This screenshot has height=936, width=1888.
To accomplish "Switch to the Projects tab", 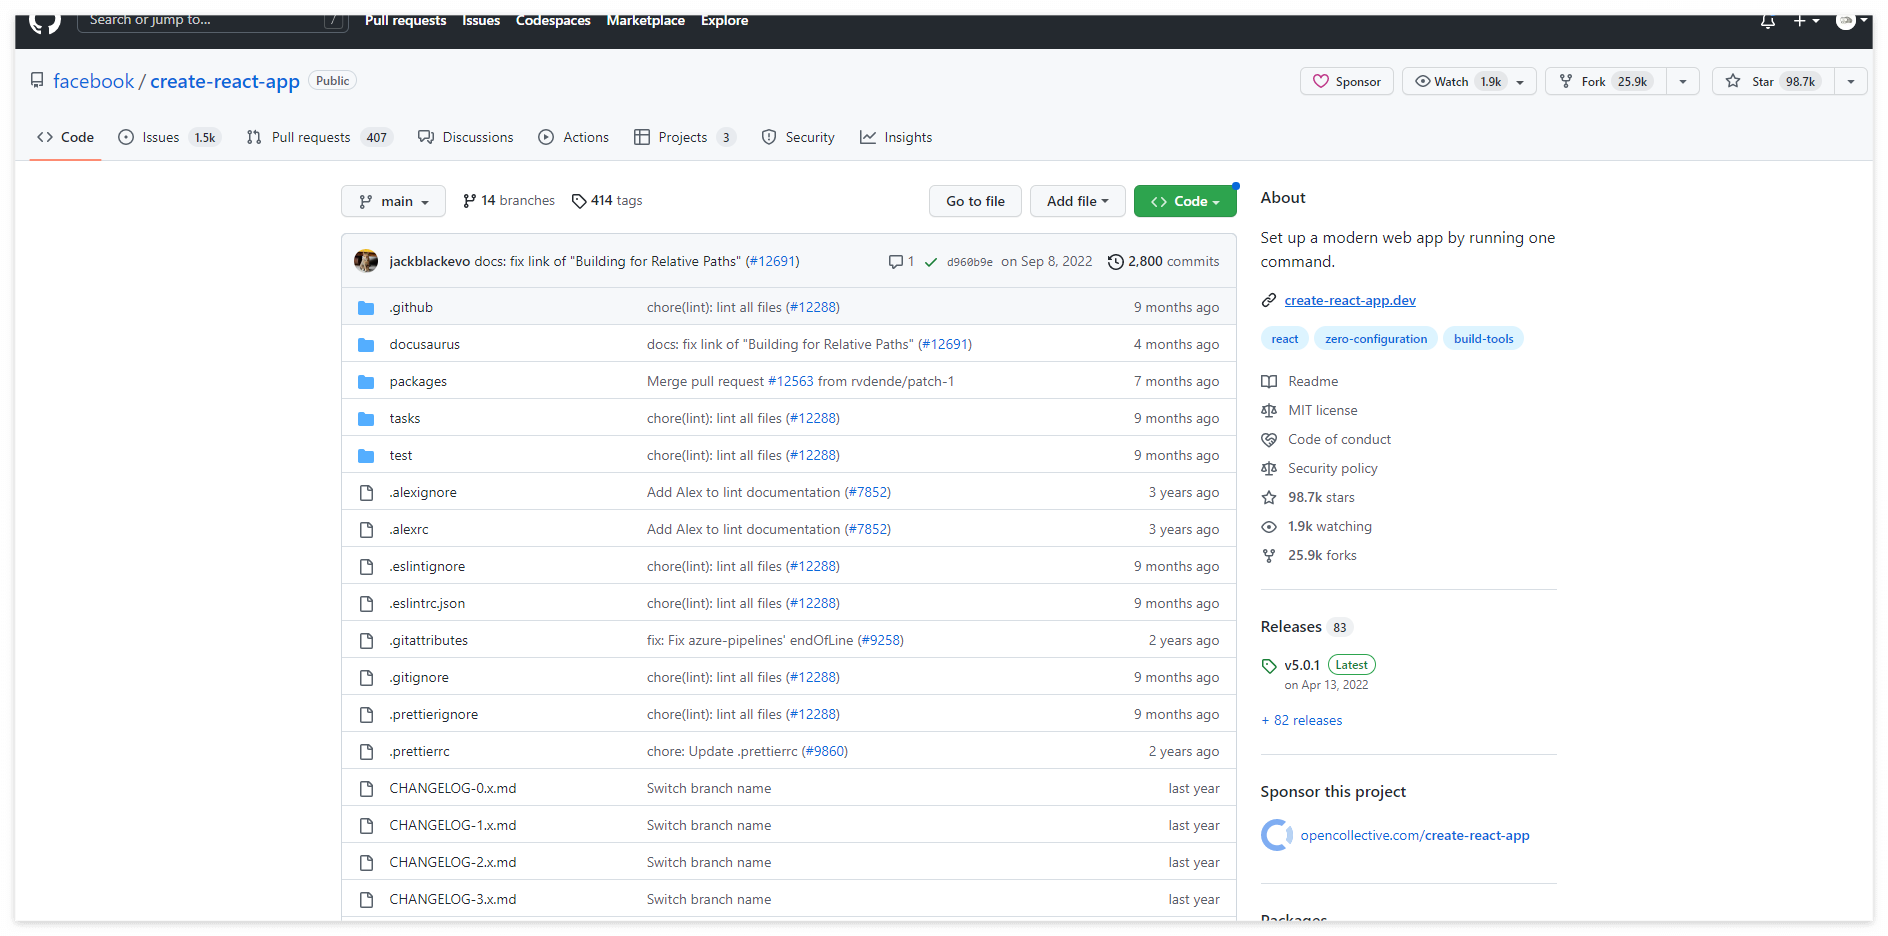I will click(x=685, y=137).
